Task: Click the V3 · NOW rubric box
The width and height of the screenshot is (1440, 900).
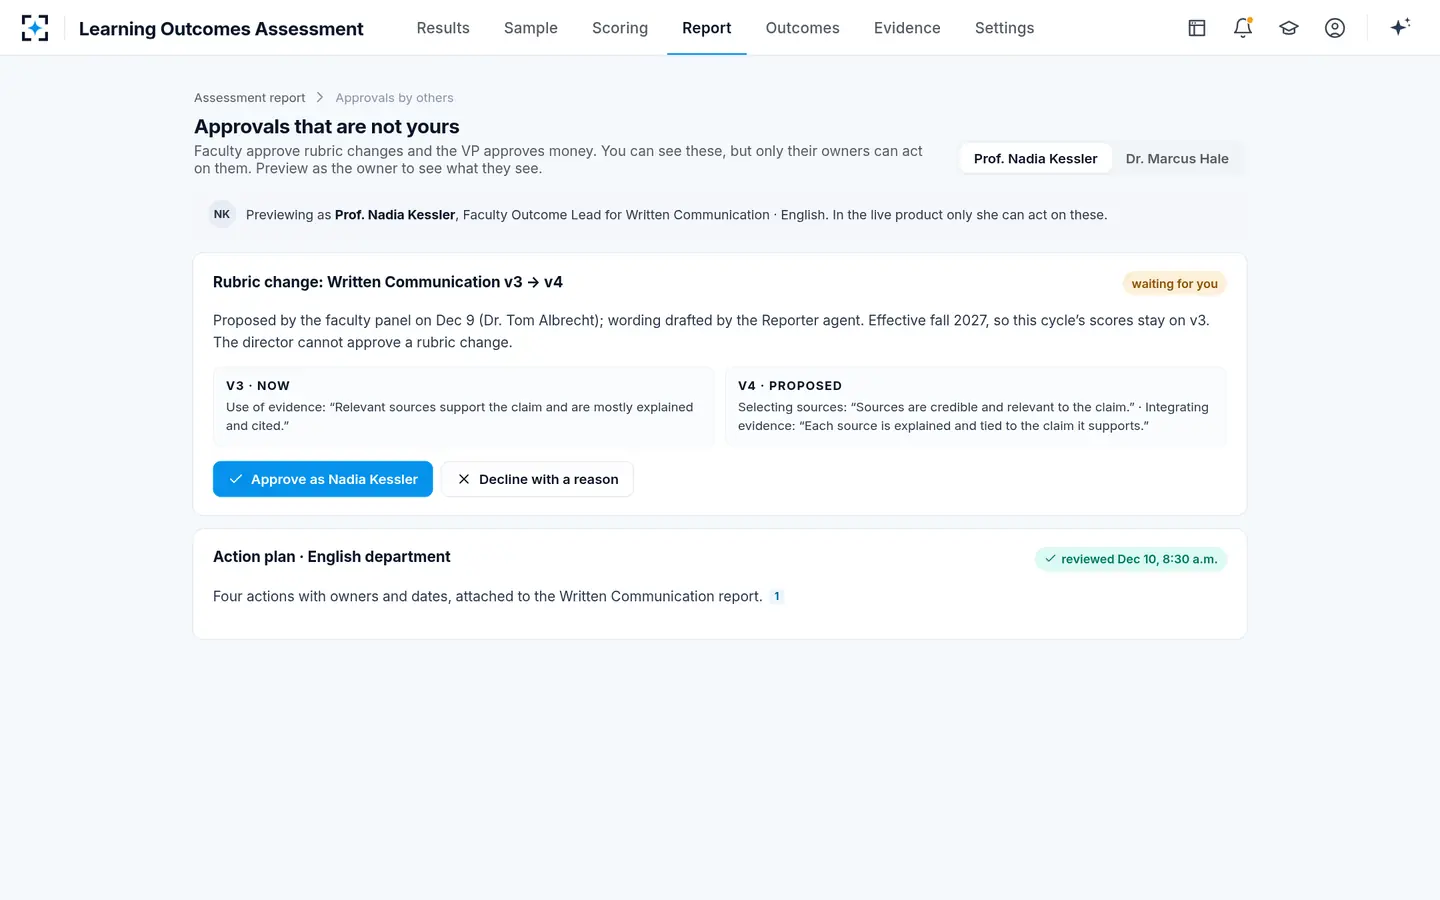Action: (463, 406)
